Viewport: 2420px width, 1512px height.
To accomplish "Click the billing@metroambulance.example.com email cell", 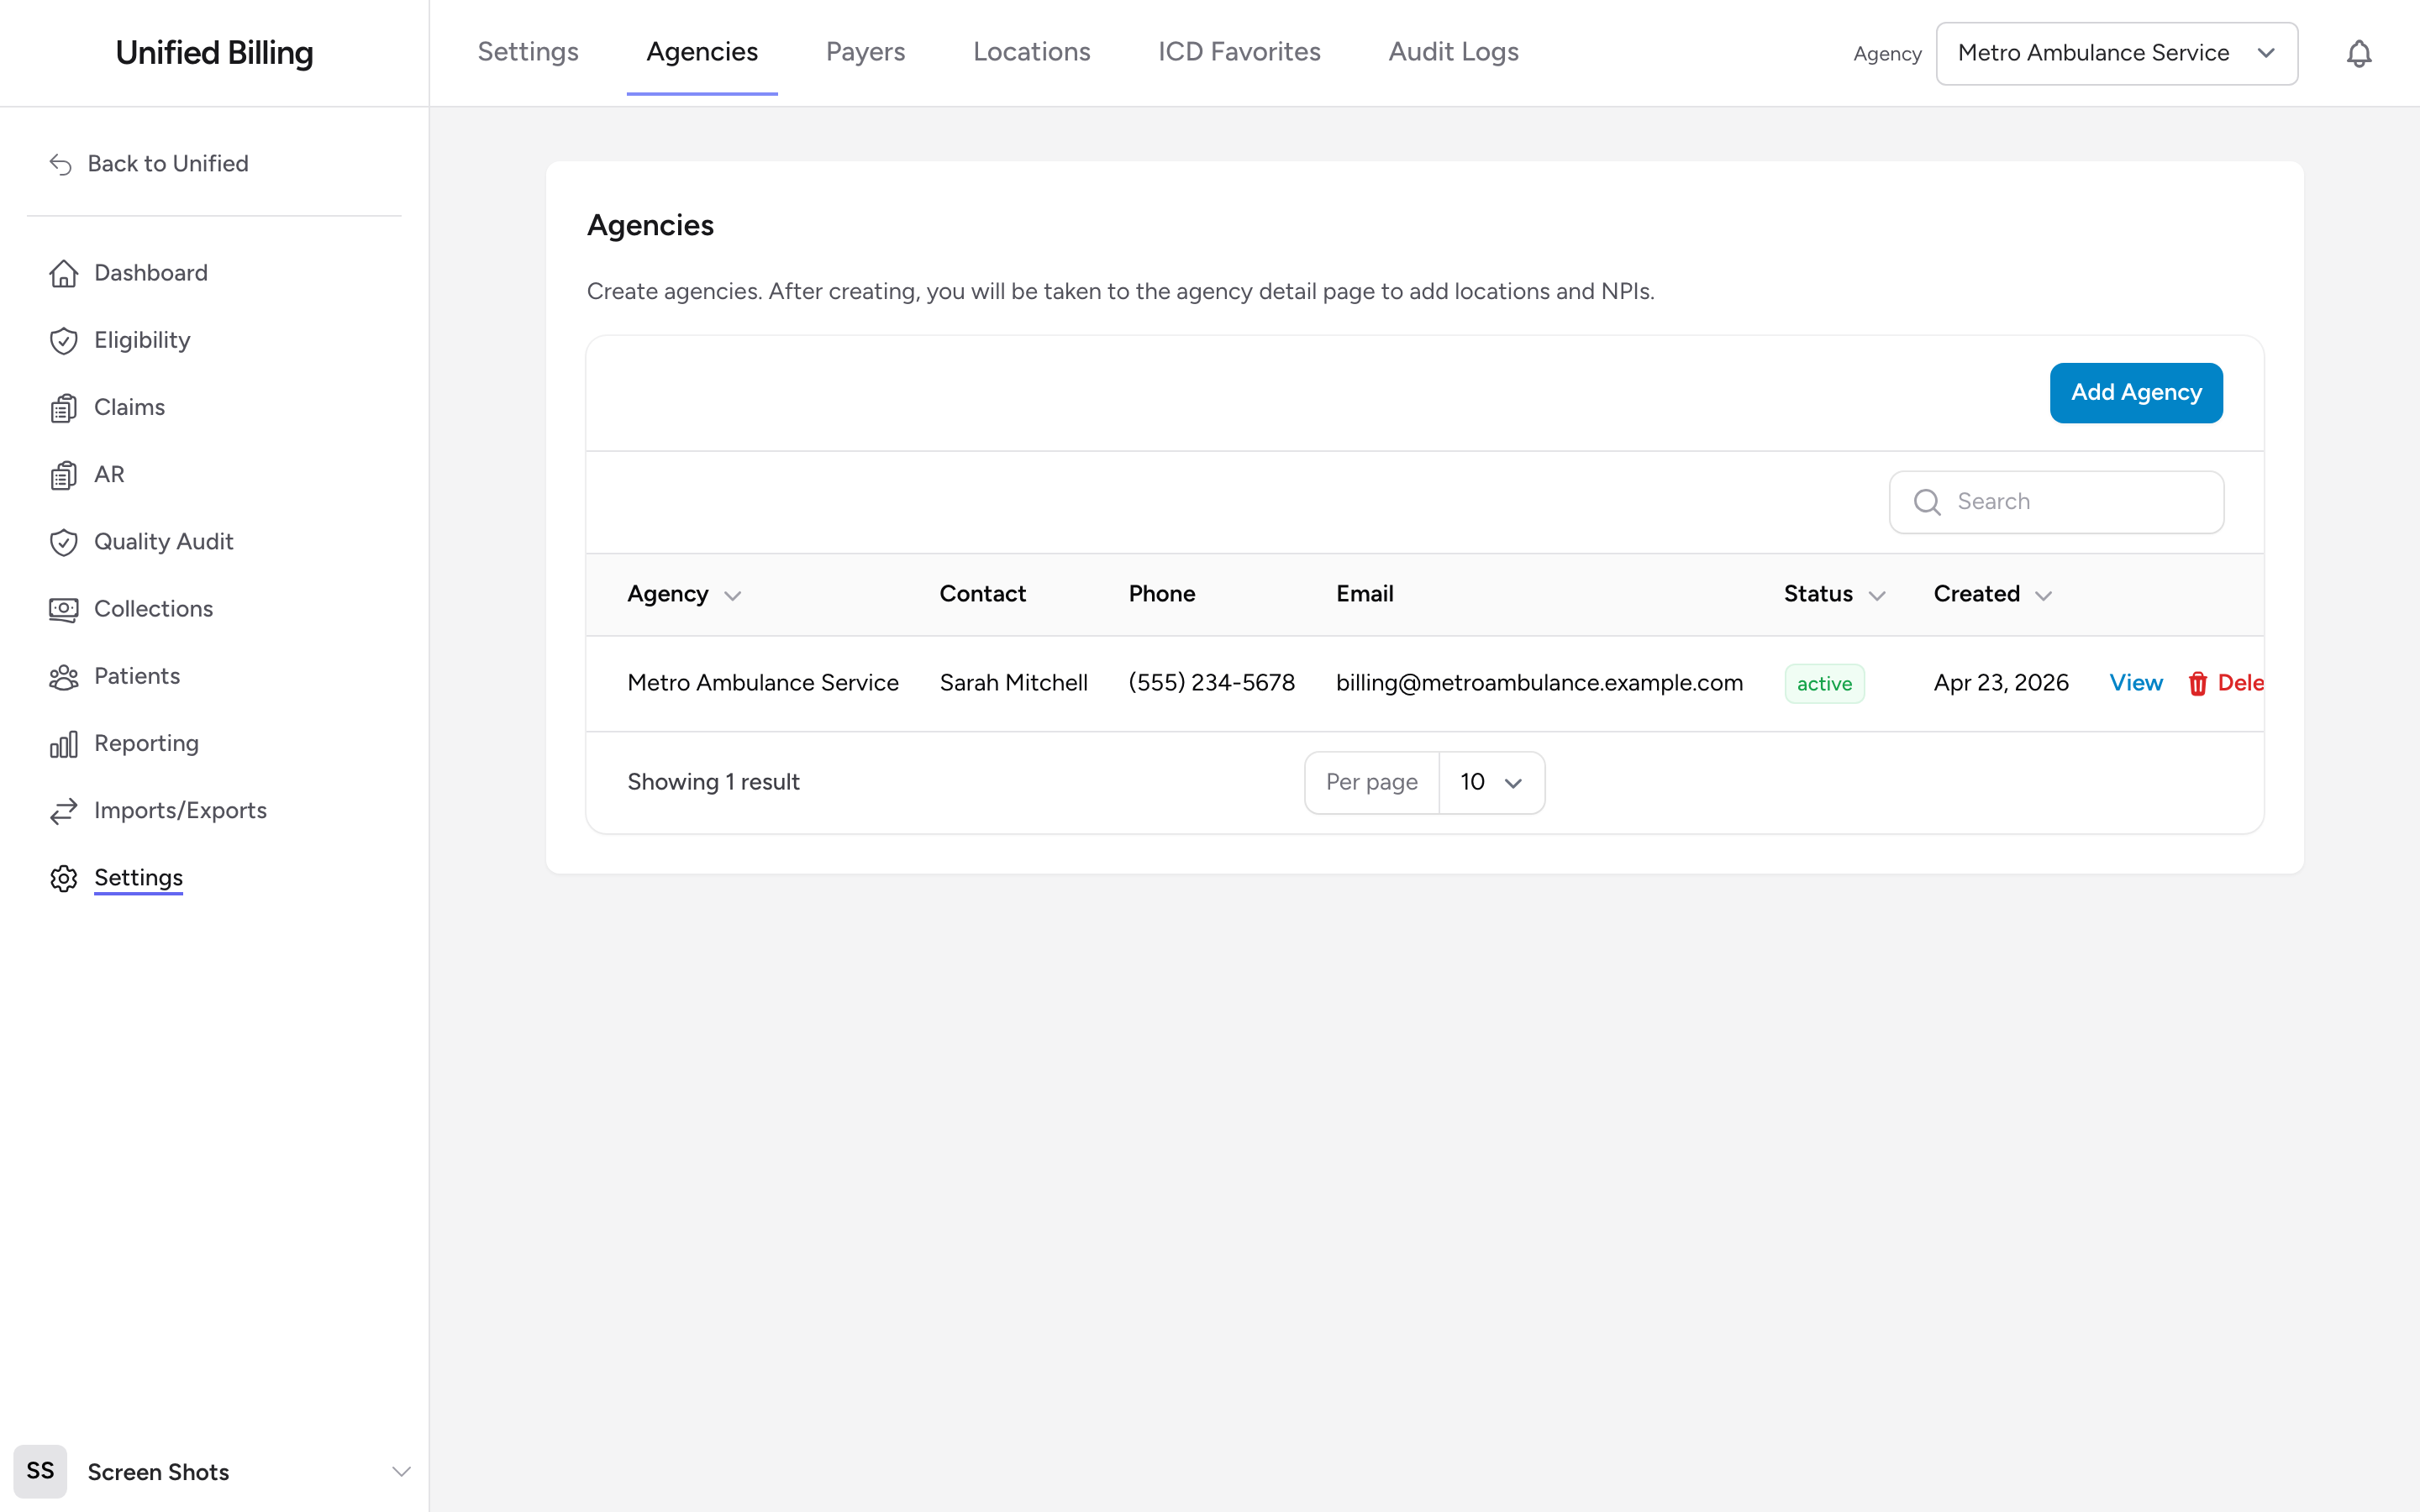I will coord(1539,683).
